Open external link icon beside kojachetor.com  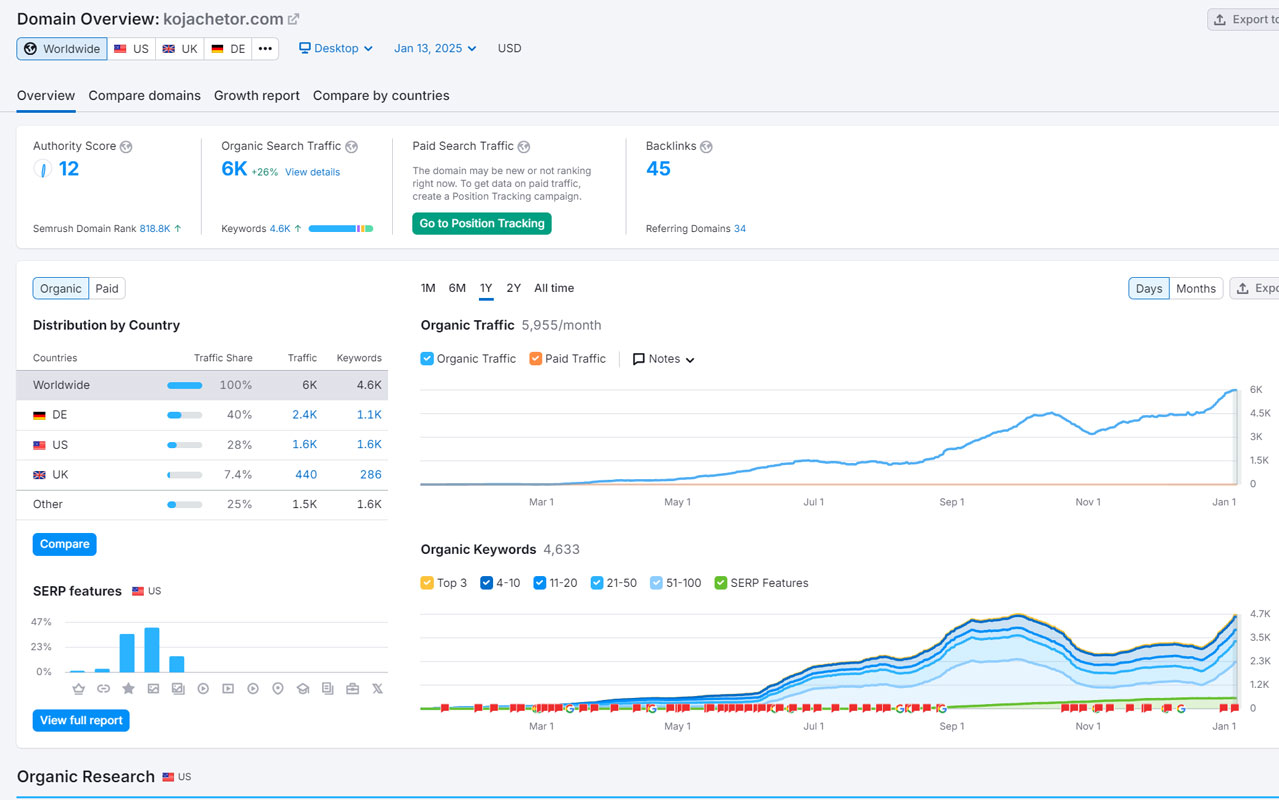[x=293, y=19]
